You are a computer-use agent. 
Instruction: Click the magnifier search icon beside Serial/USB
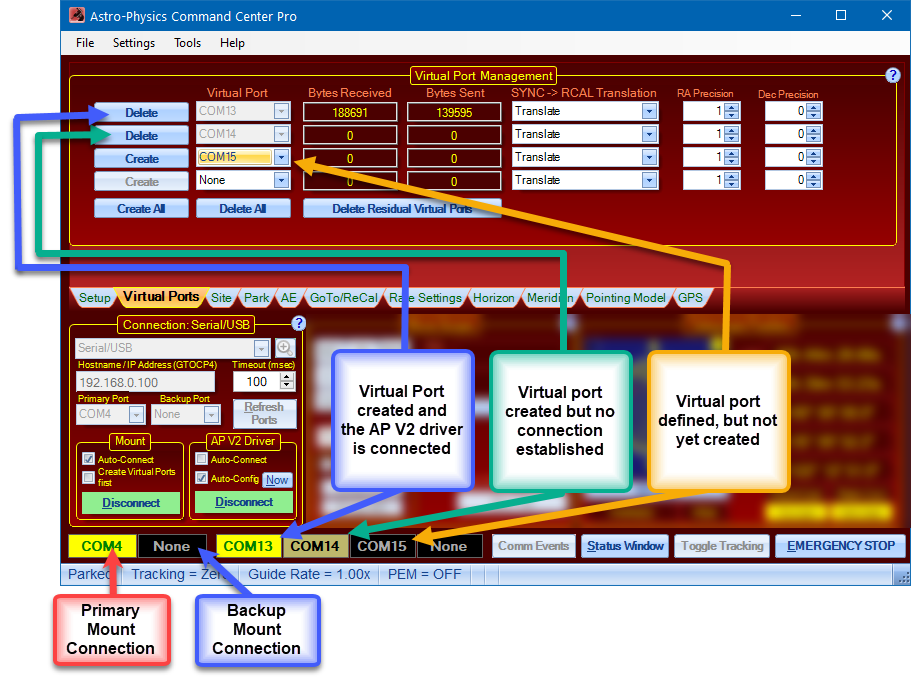pyautogui.click(x=285, y=348)
